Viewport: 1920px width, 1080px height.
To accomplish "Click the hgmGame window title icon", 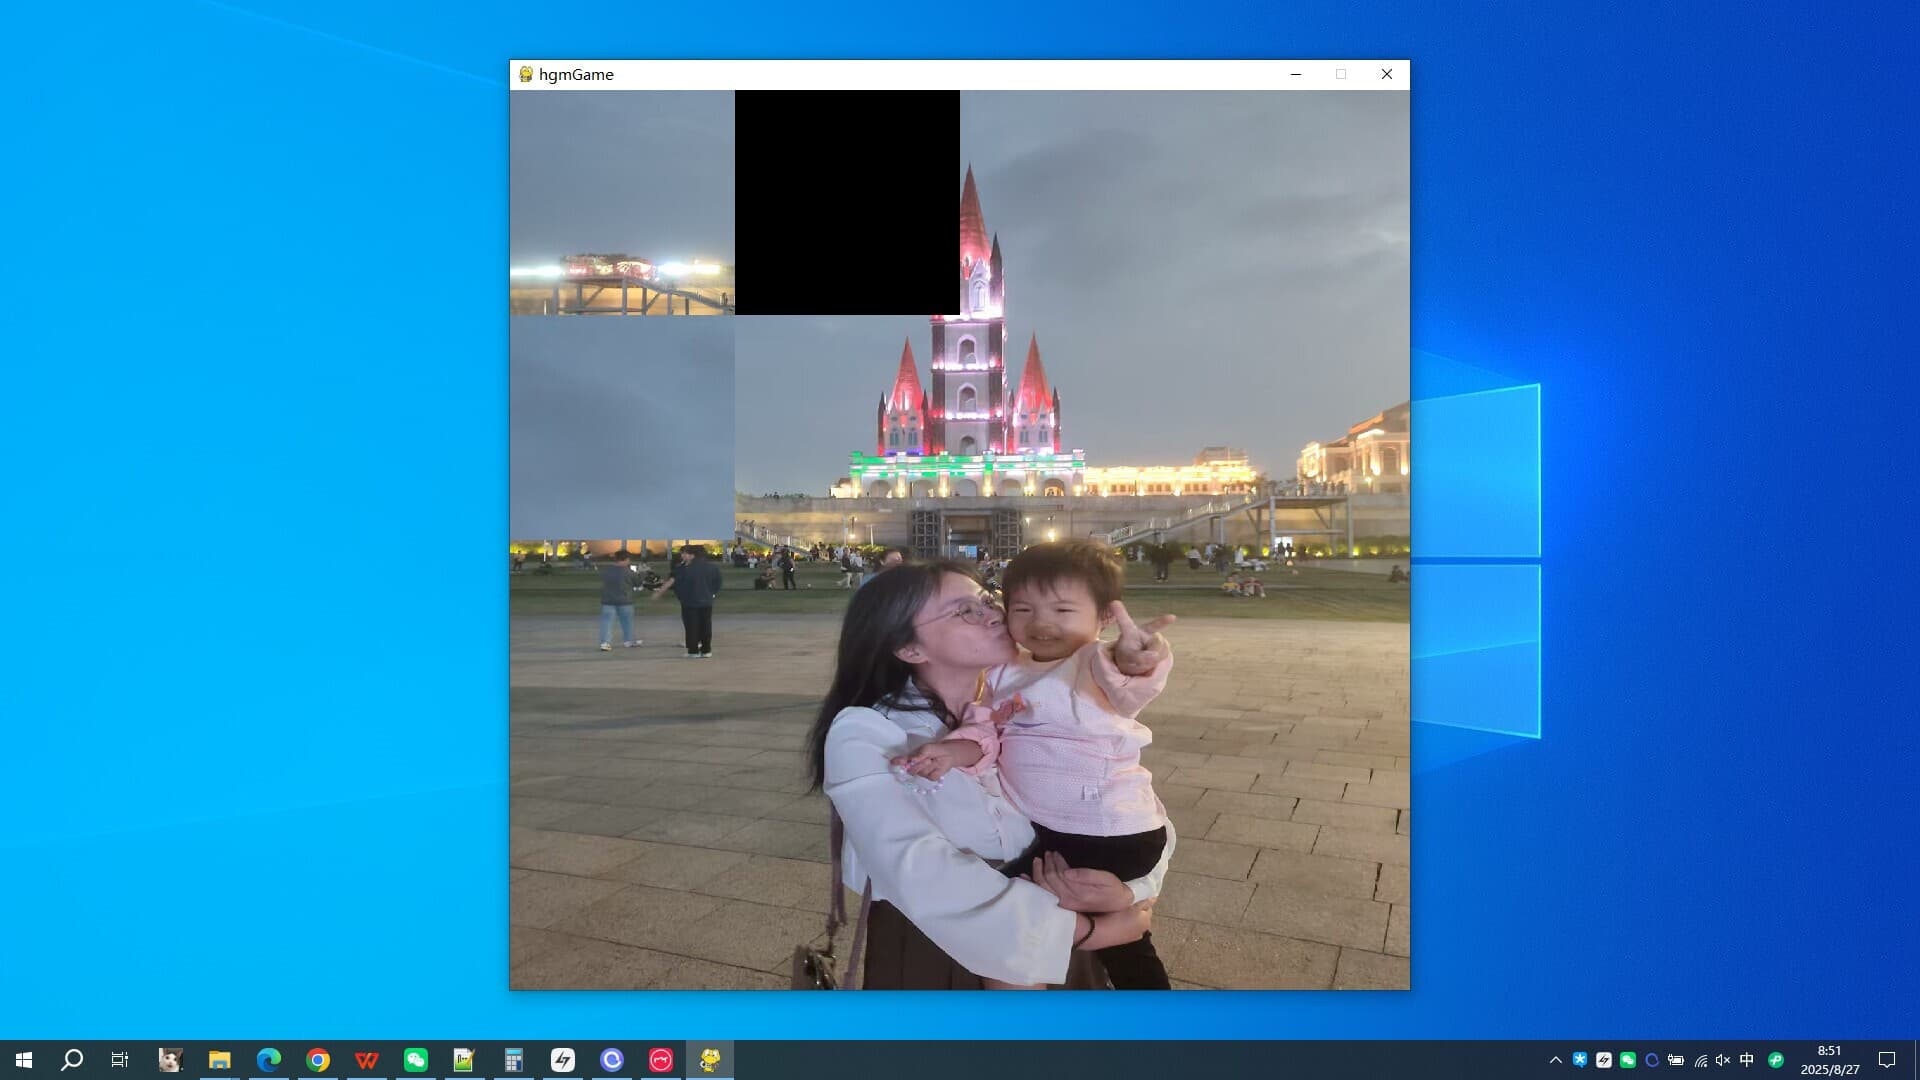I will click(525, 74).
